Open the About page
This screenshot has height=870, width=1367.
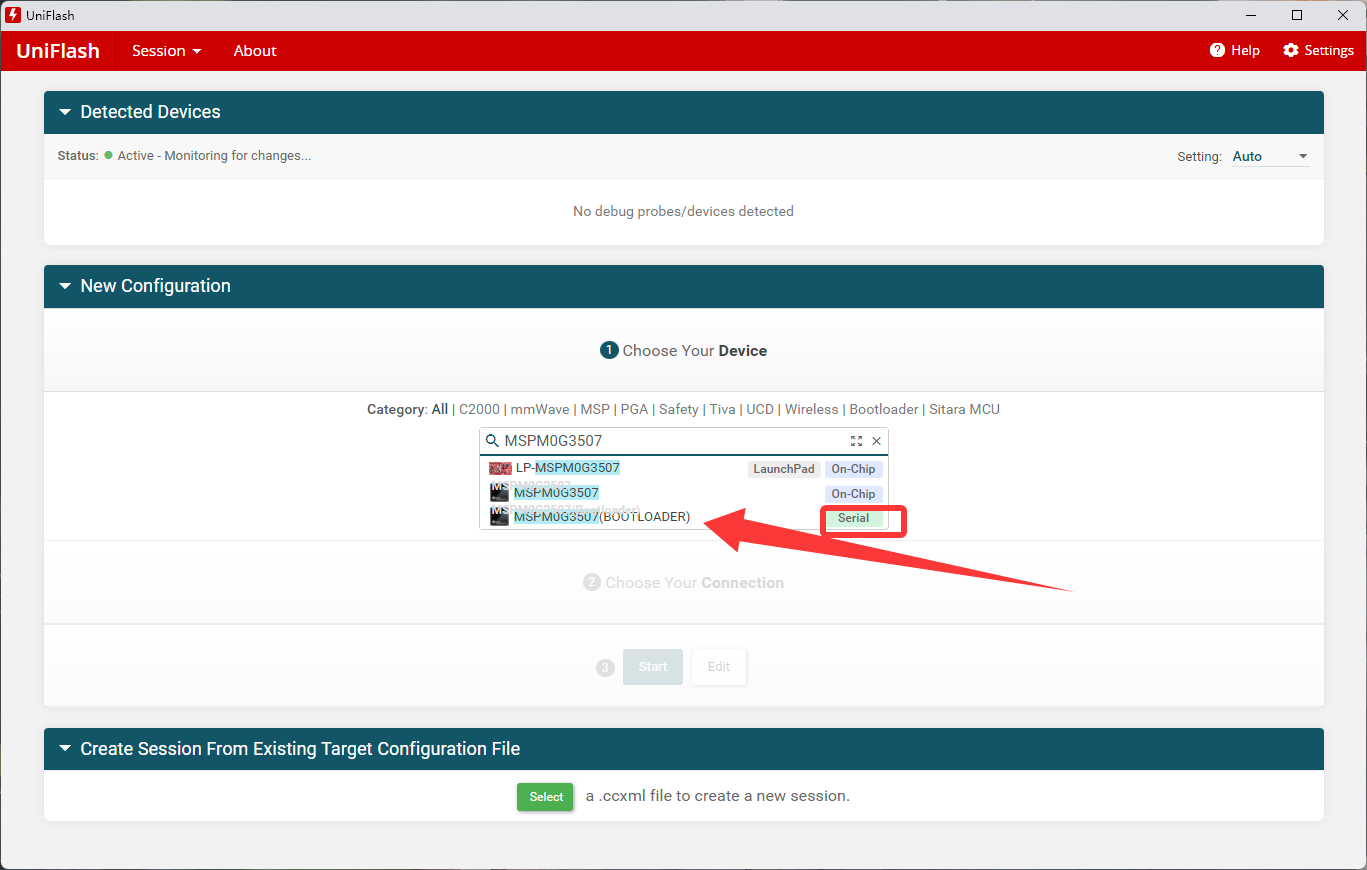click(x=255, y=51)
